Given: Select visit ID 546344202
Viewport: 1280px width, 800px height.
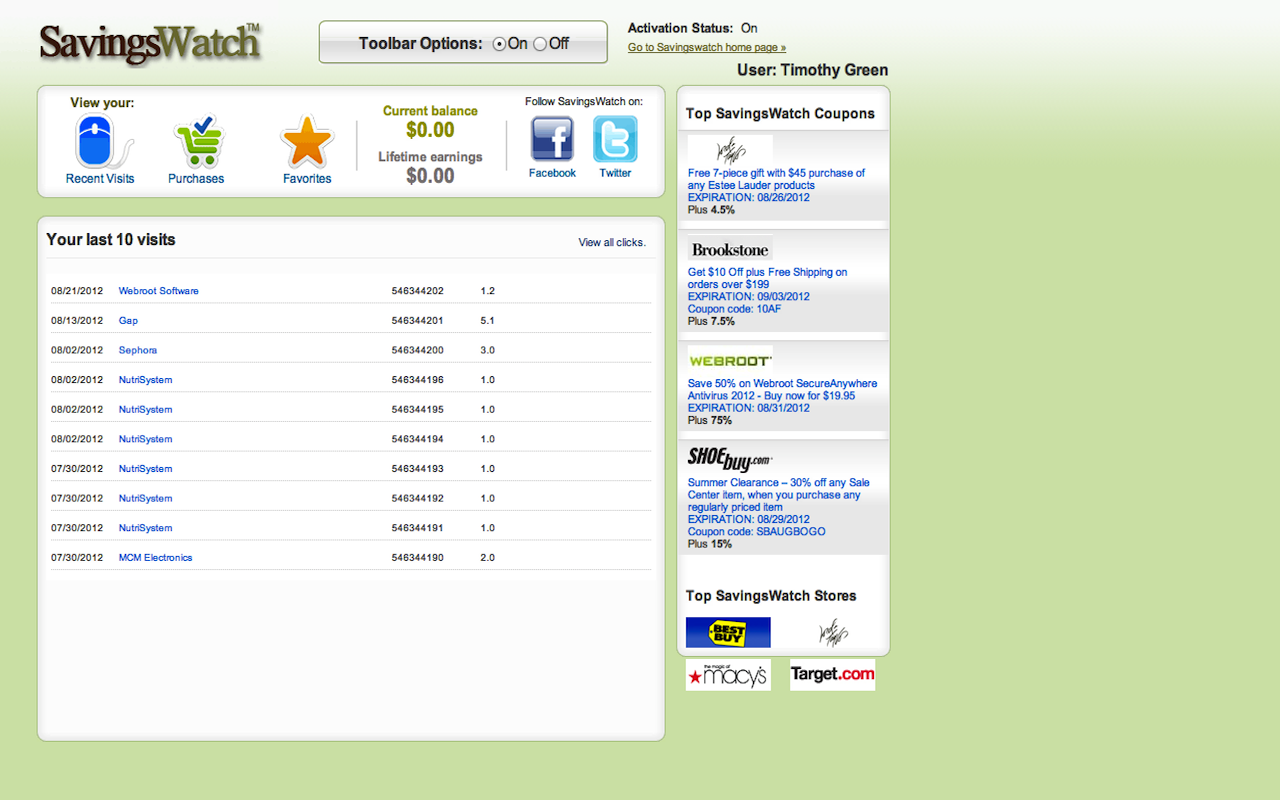Looking at the screenshot, I should (418, 291).
